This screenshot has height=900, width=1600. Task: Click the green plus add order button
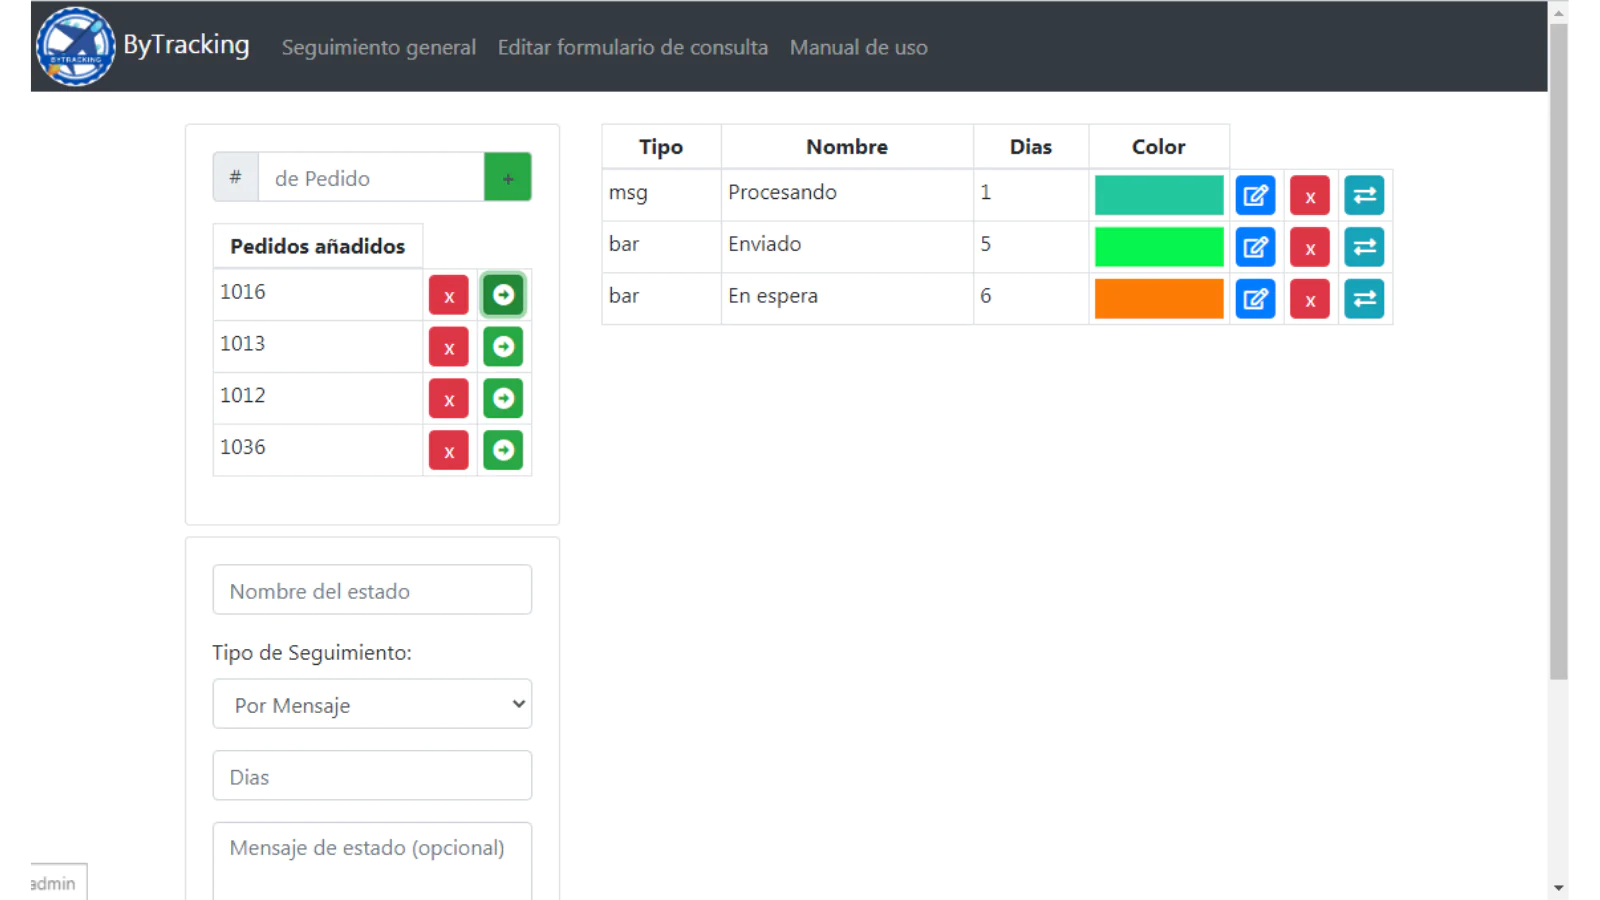(508, 177)
